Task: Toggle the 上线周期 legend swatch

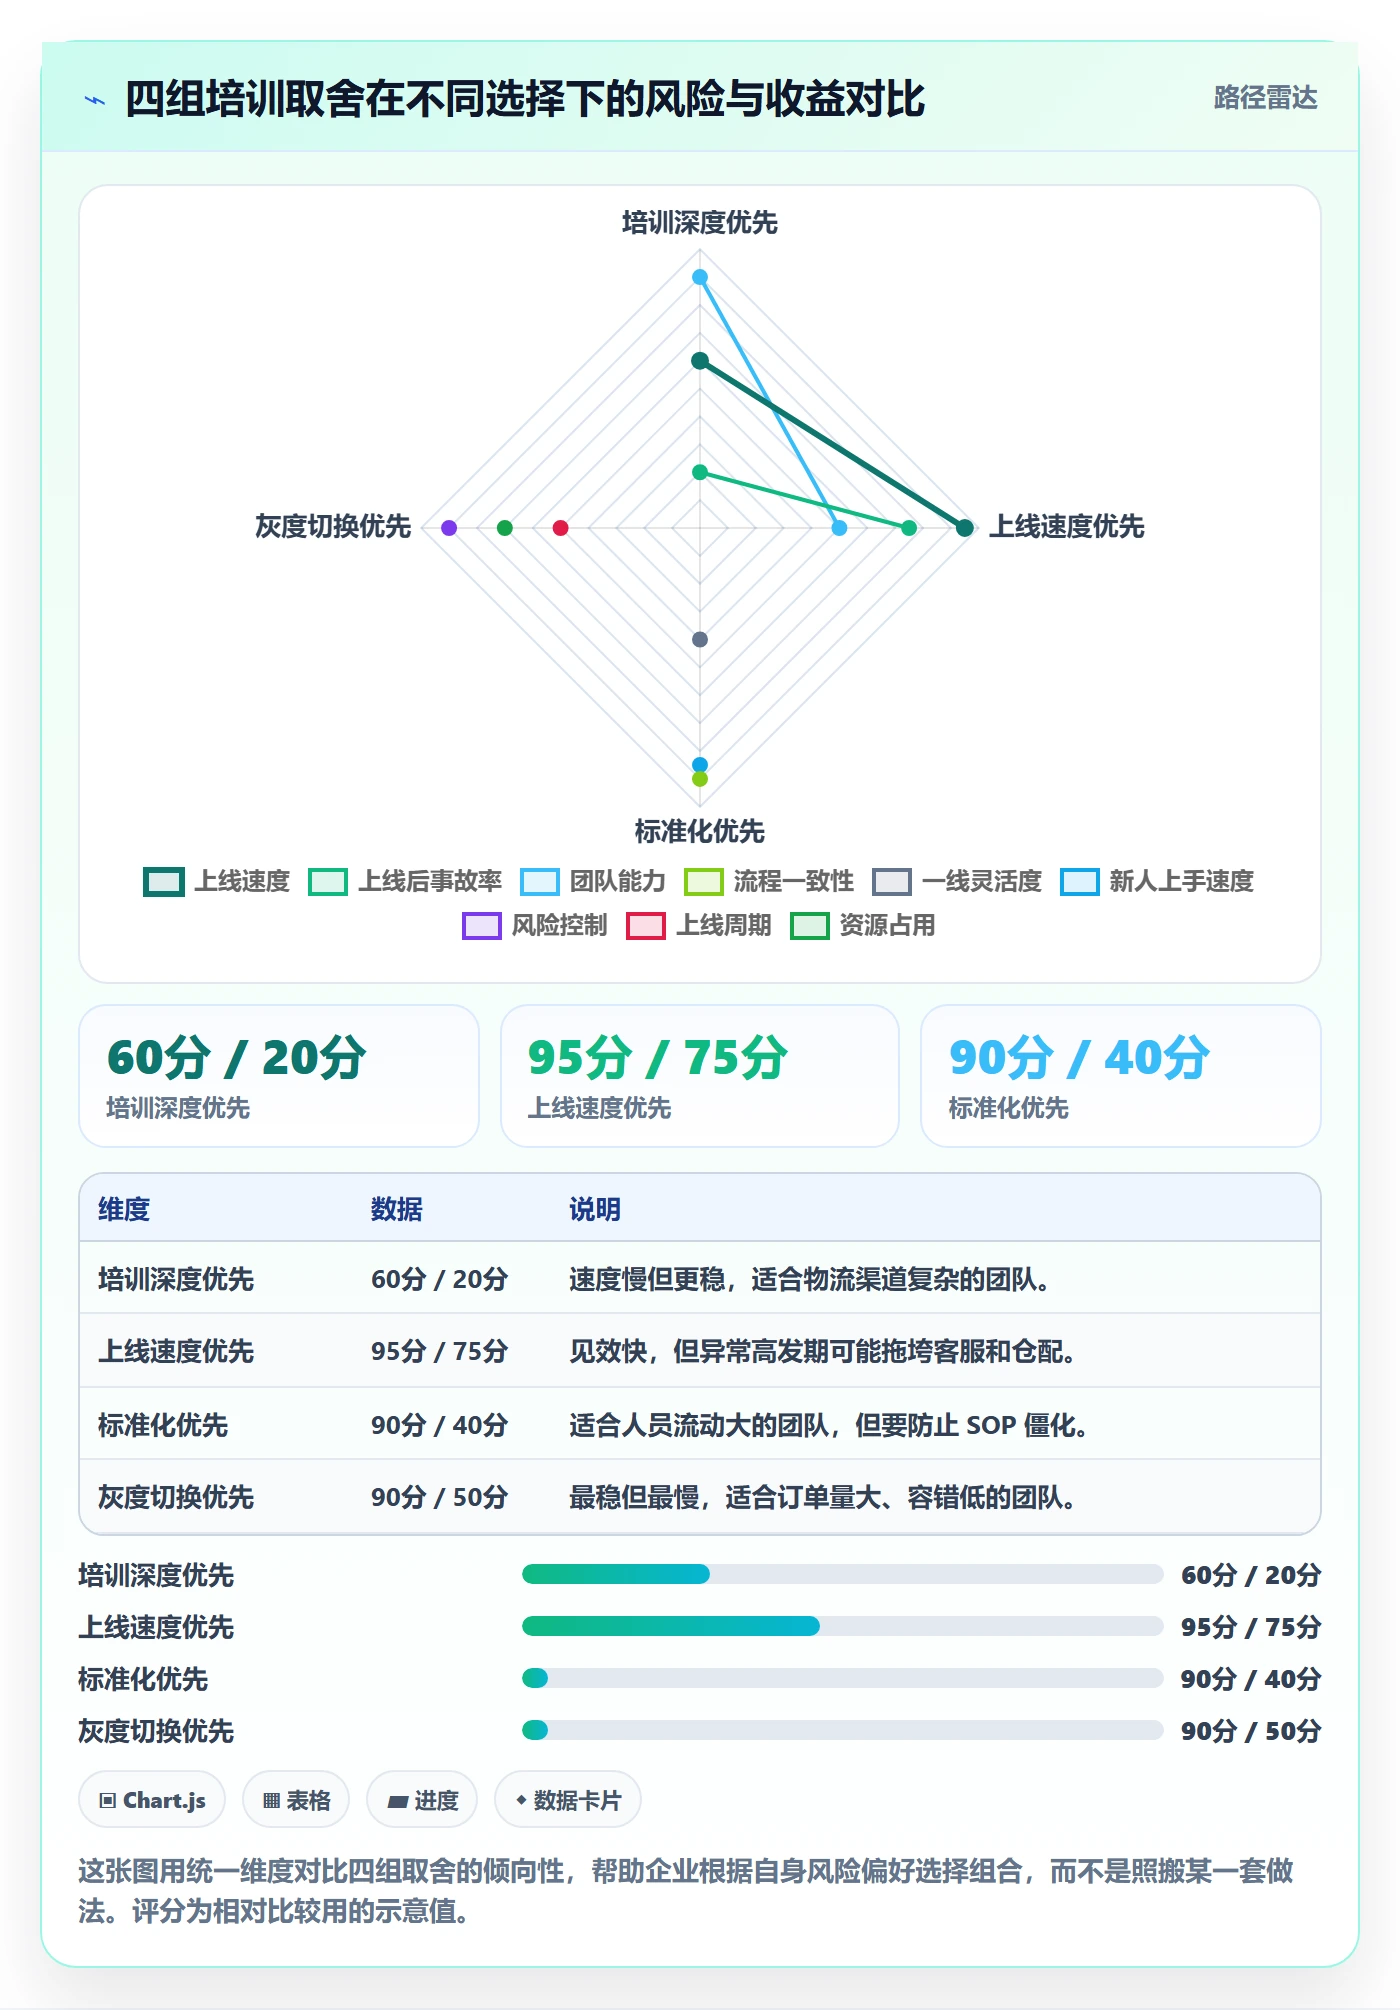Action: tap(646, 926)
